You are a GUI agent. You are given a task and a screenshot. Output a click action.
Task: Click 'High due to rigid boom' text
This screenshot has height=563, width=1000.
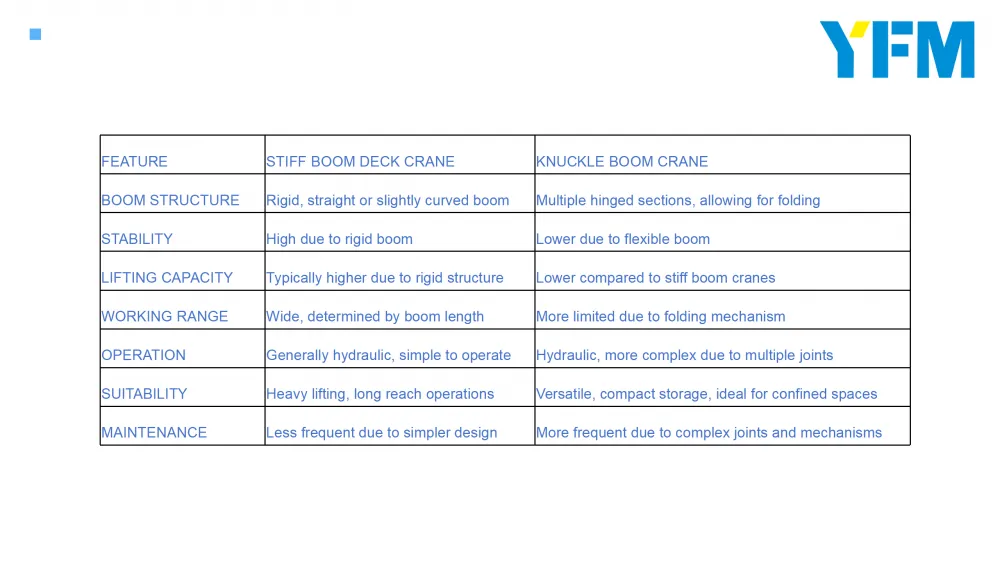[x=339, y=239]
